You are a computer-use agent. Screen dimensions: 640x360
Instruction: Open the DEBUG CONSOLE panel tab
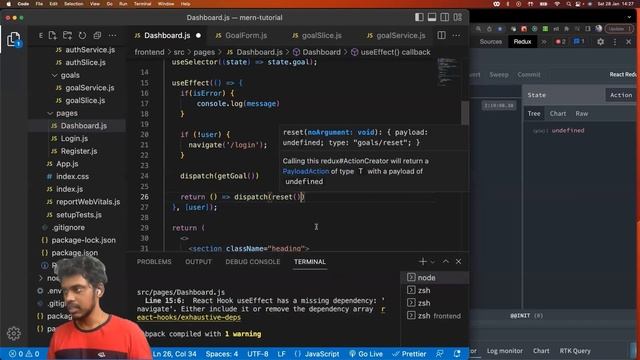pyautogui.click(x=253, y=262)
